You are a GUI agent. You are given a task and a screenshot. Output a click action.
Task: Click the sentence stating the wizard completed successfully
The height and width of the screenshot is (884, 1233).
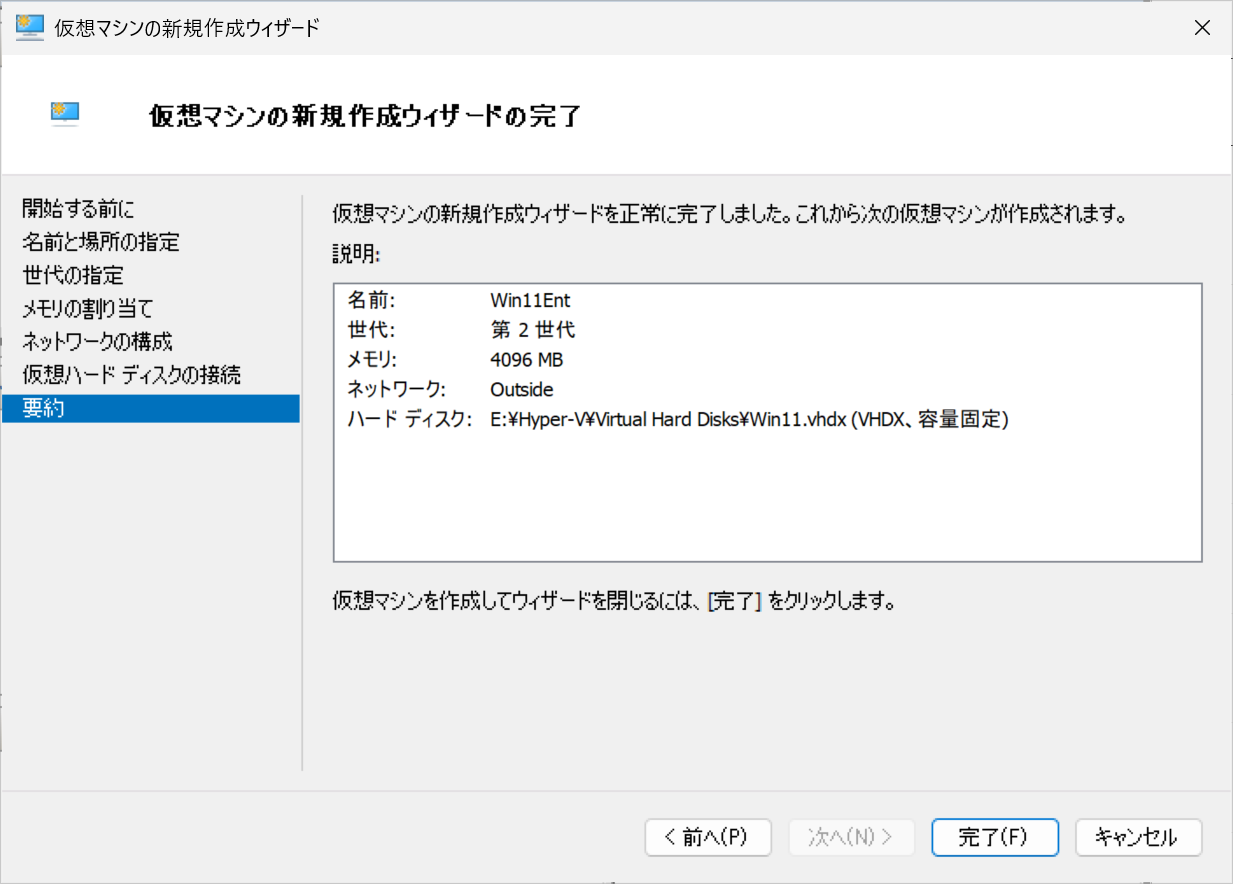point(731,214)
